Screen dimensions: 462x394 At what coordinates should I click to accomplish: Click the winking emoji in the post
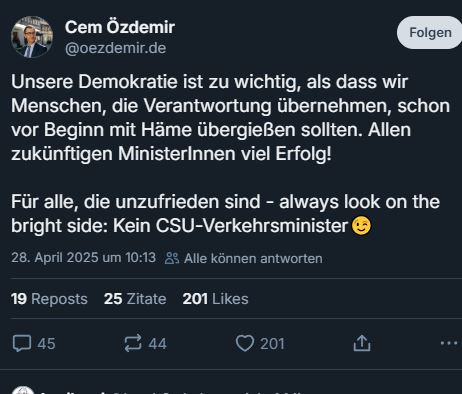coord(361,226)
